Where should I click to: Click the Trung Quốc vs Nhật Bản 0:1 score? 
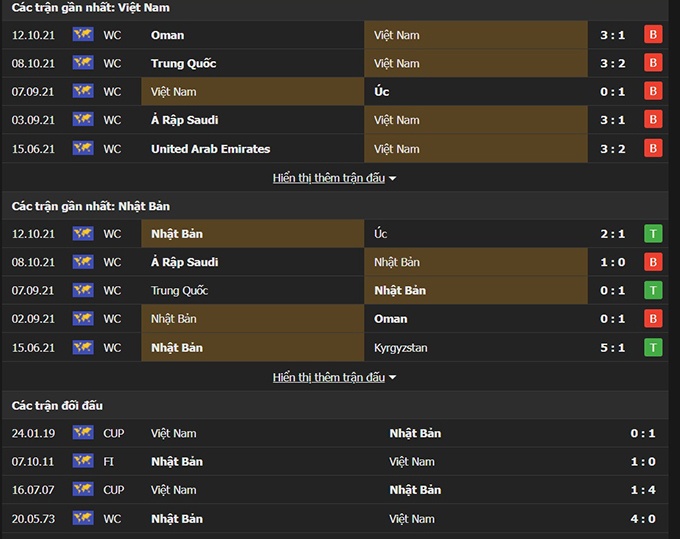pyautogui.click(x=613, y=291)
